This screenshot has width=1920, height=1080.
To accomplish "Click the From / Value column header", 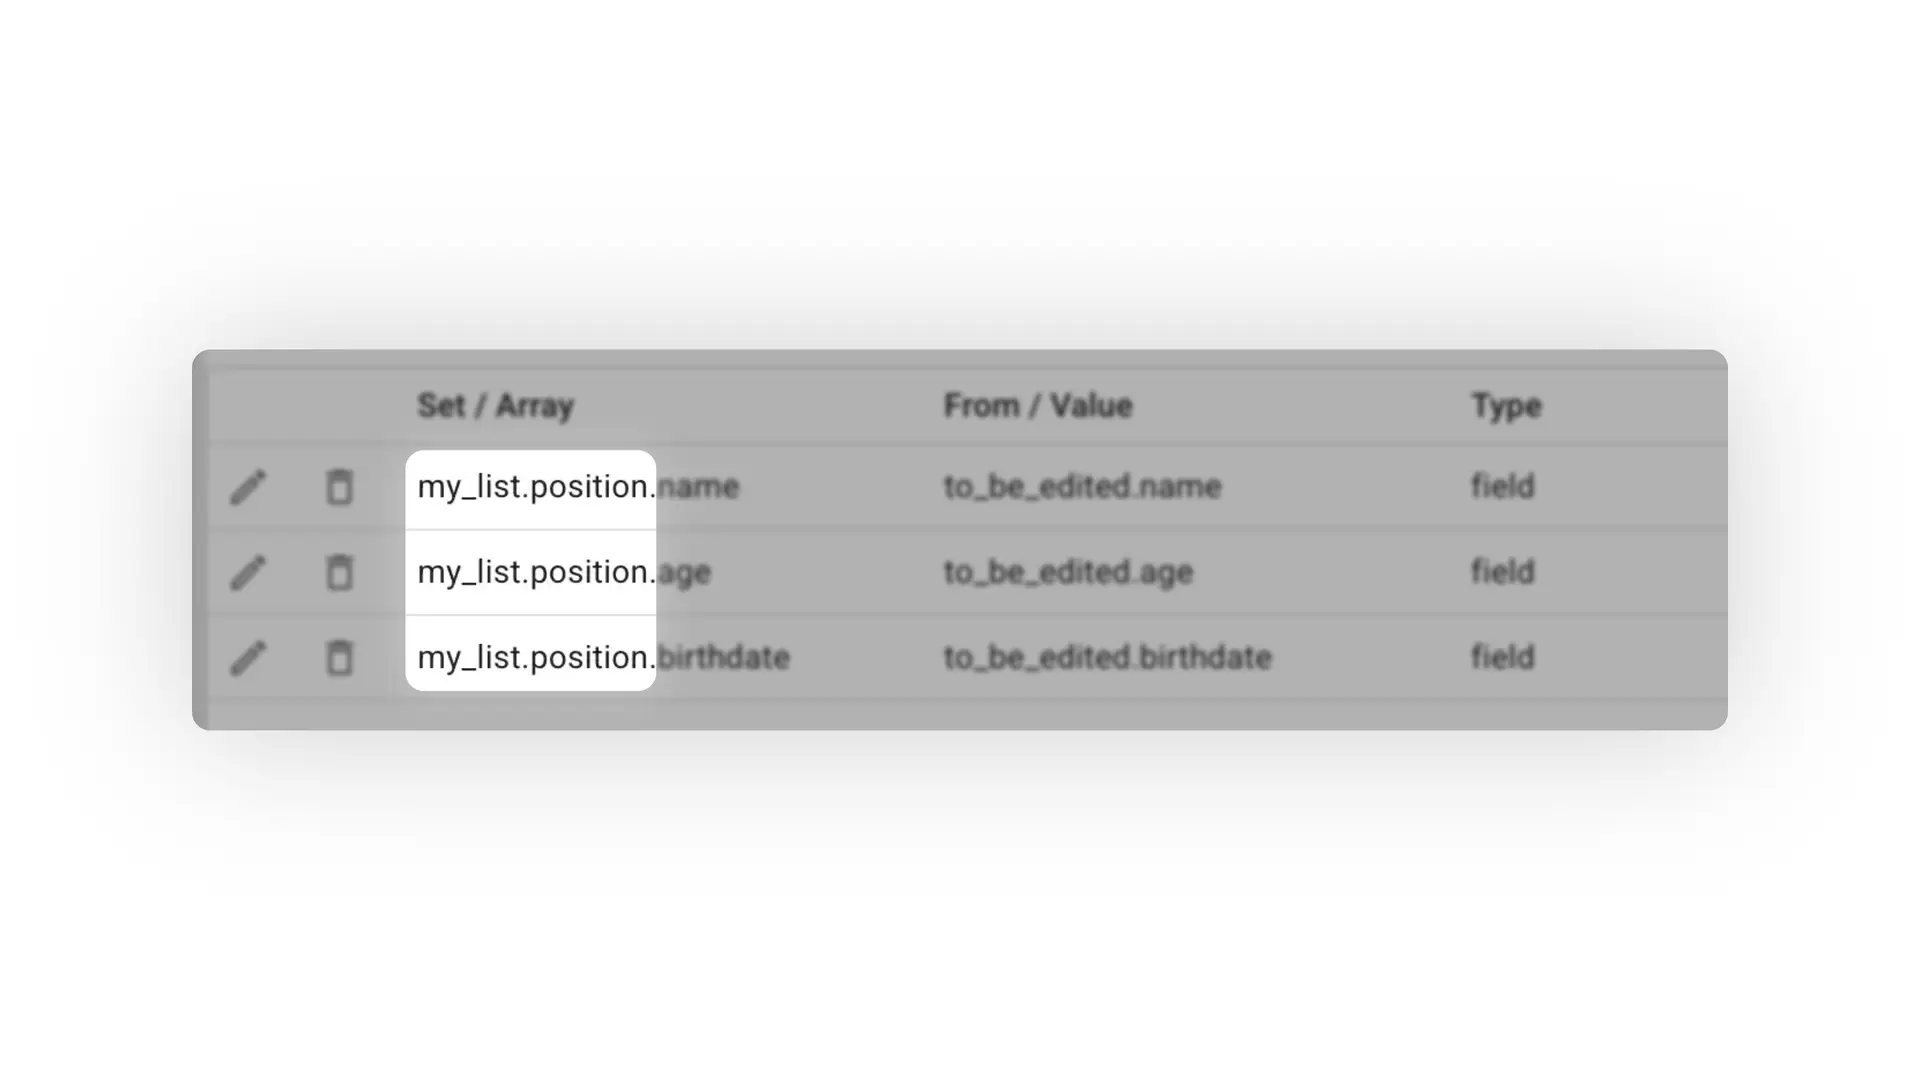I will [1037, 406].
